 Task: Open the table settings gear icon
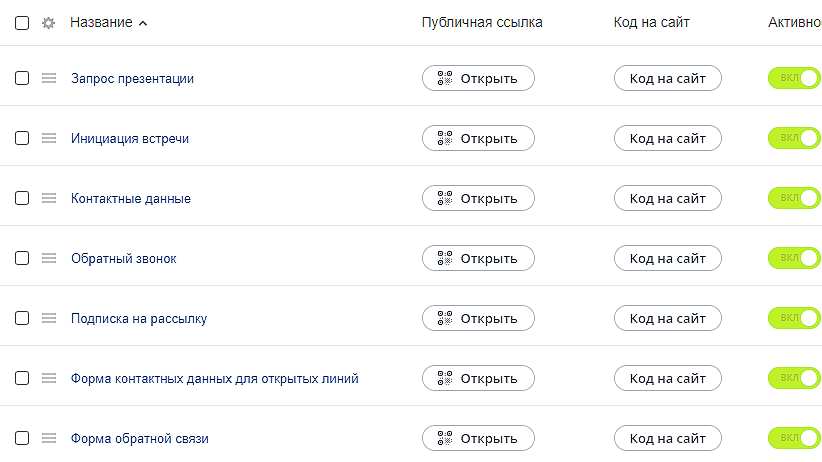(x=48, y=23)
